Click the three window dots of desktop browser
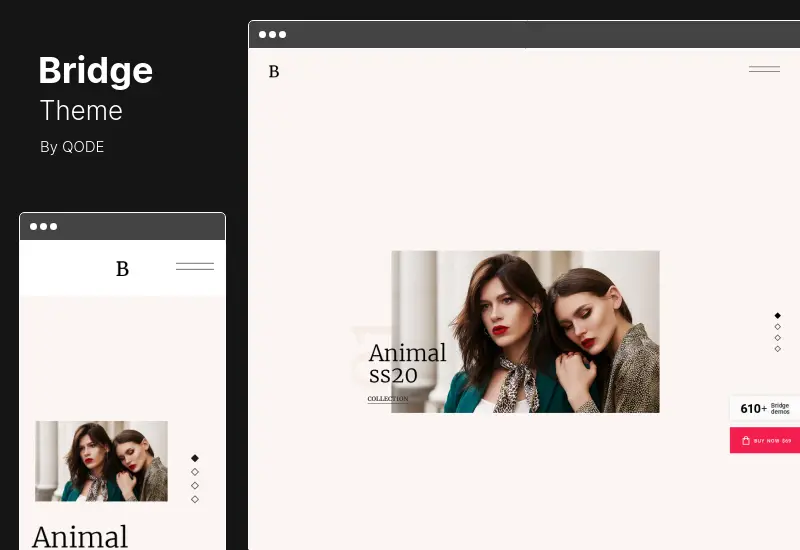 [x=272, y=35]
